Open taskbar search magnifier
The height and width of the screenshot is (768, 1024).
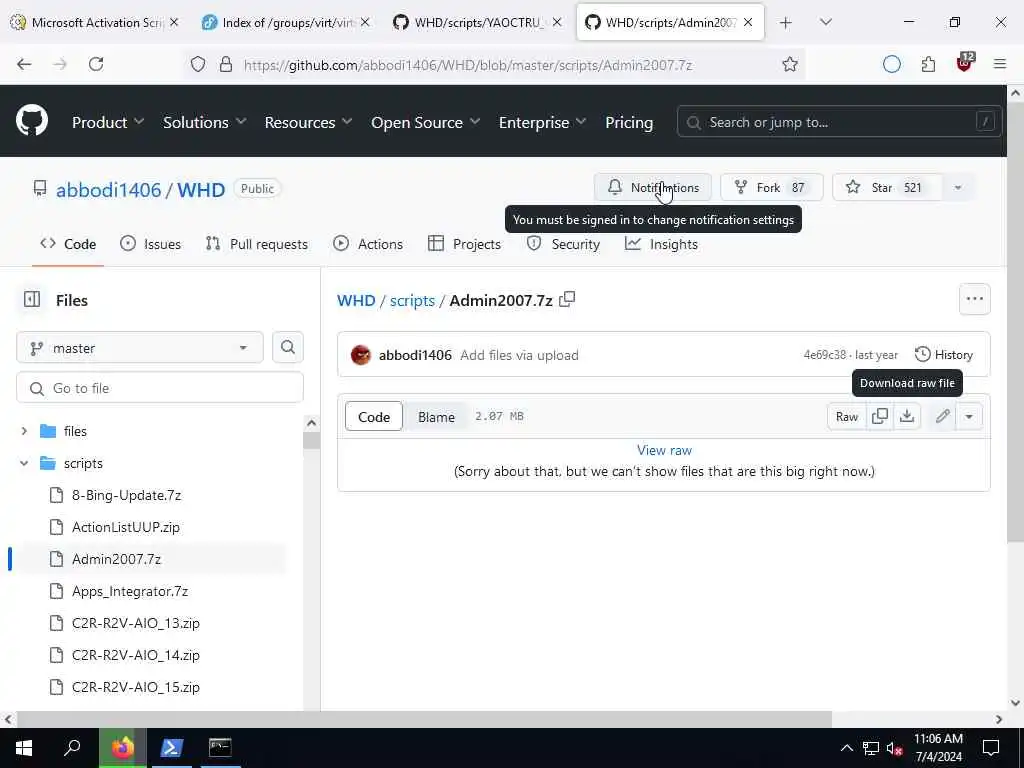[72, 748]
